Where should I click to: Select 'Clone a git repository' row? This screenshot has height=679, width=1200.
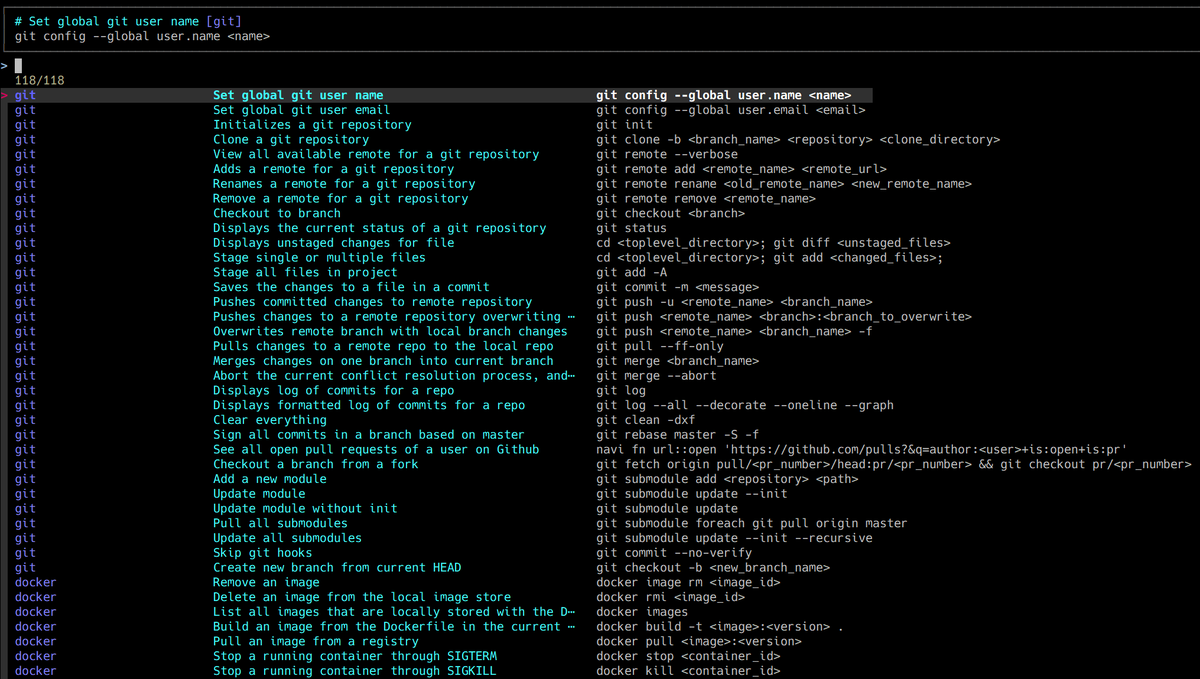click(x=291, y=140)
